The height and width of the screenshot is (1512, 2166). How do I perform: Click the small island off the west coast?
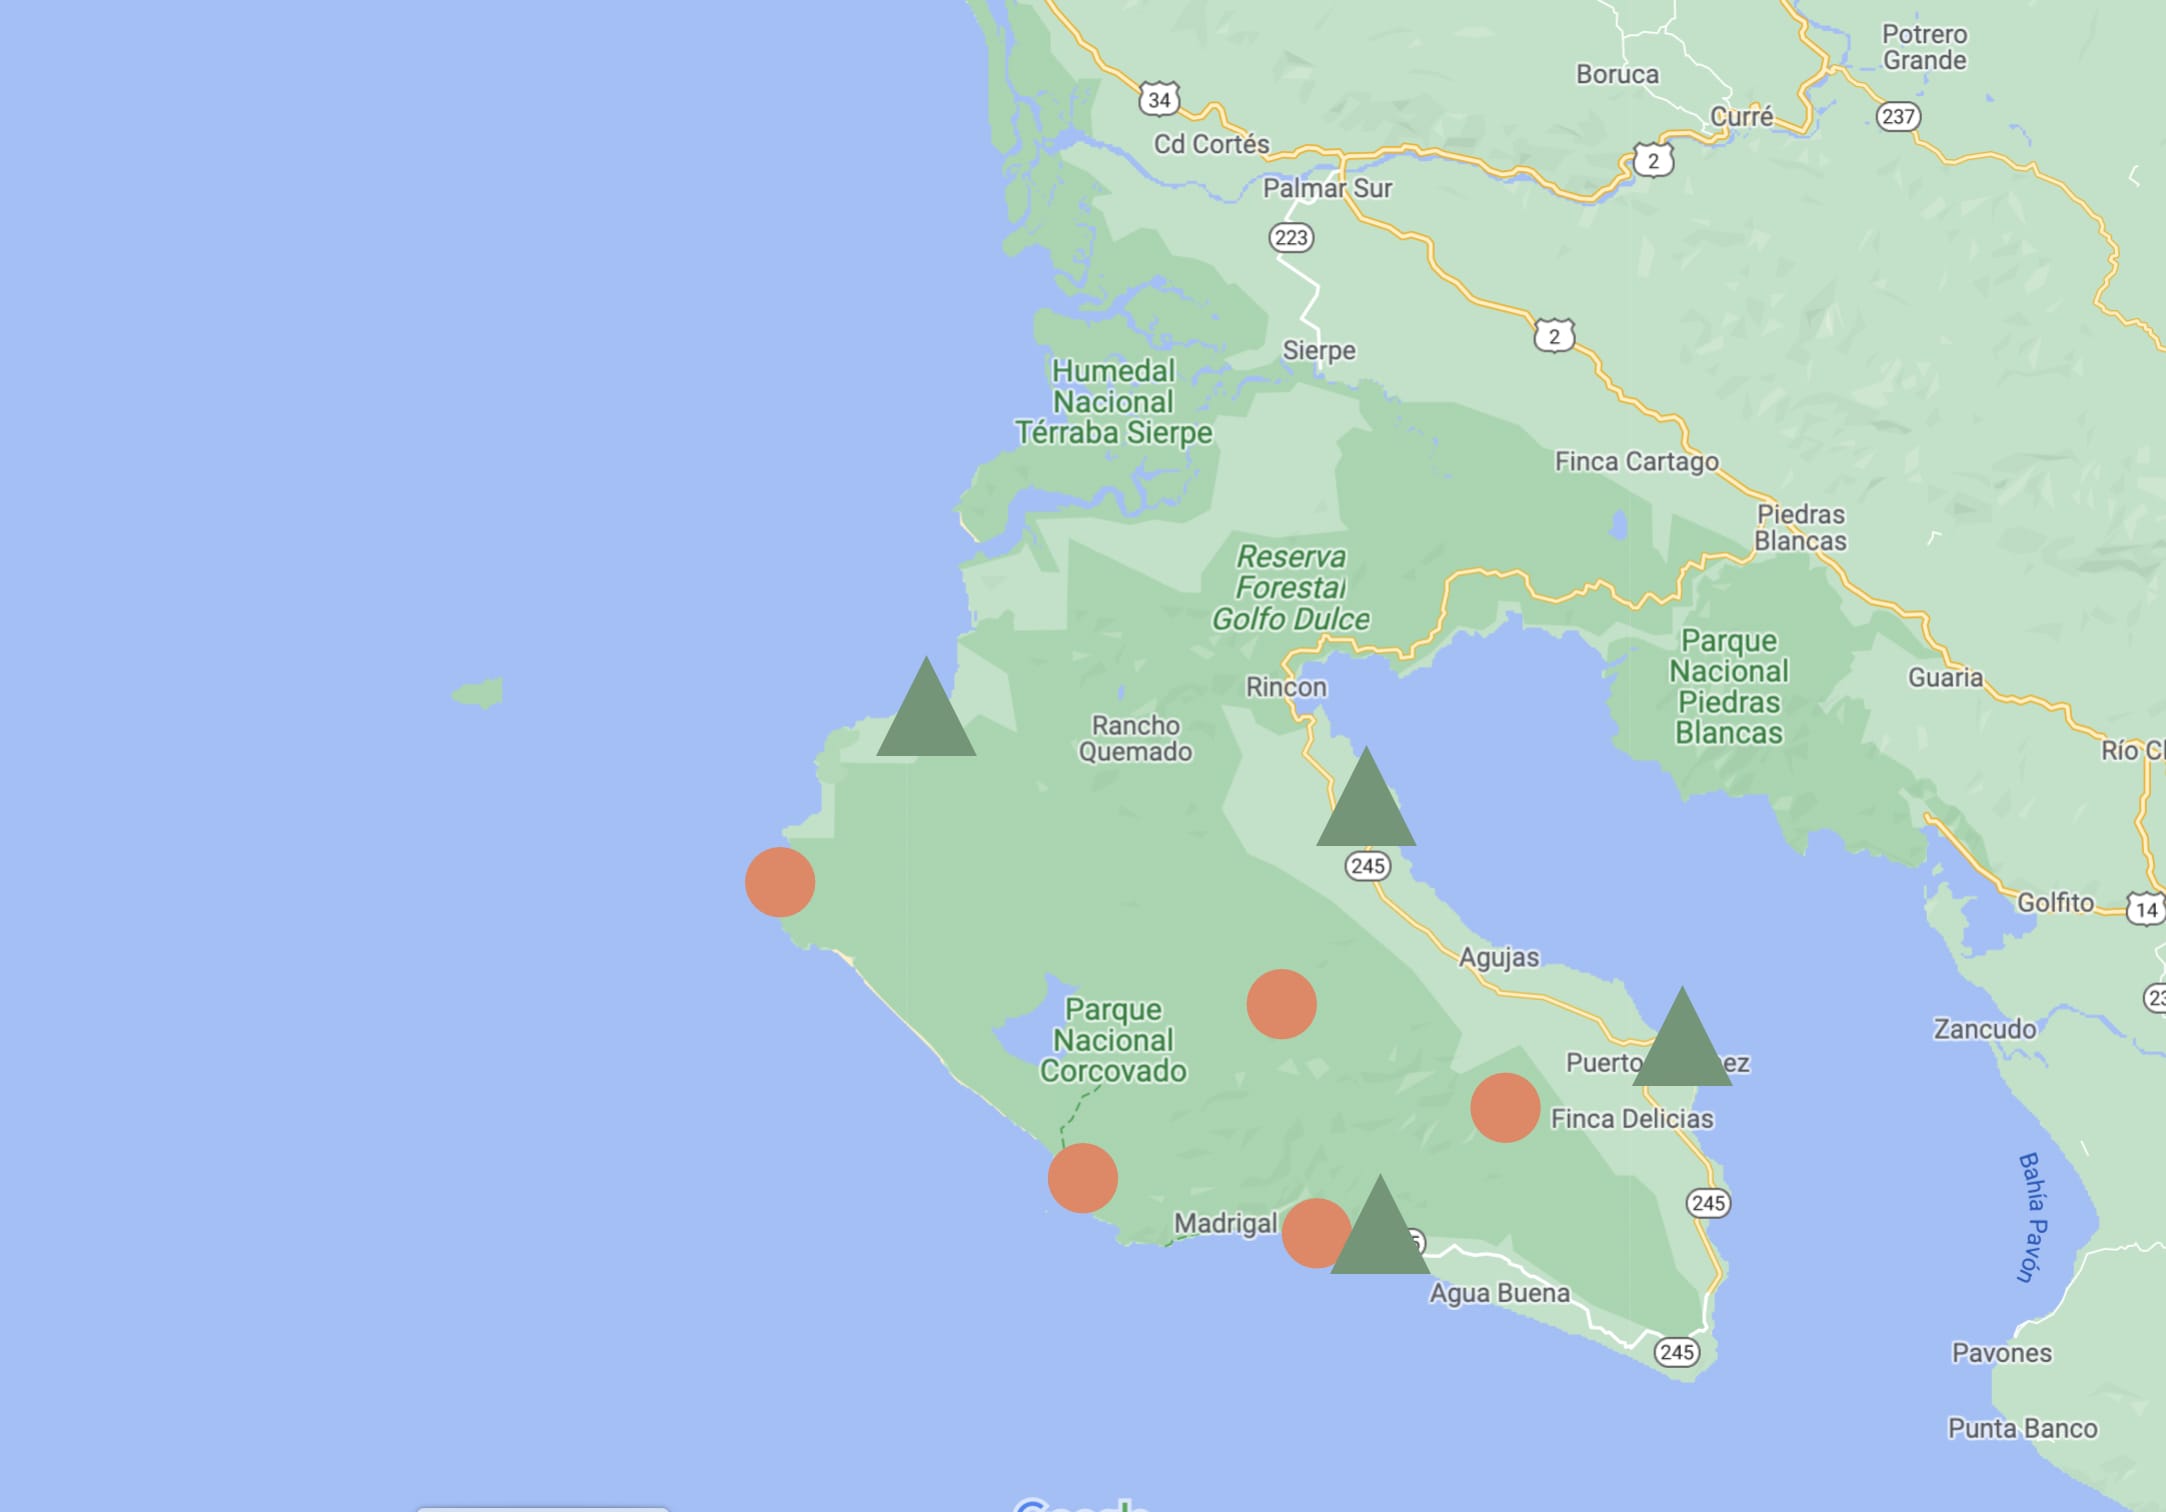pos(479,692)
